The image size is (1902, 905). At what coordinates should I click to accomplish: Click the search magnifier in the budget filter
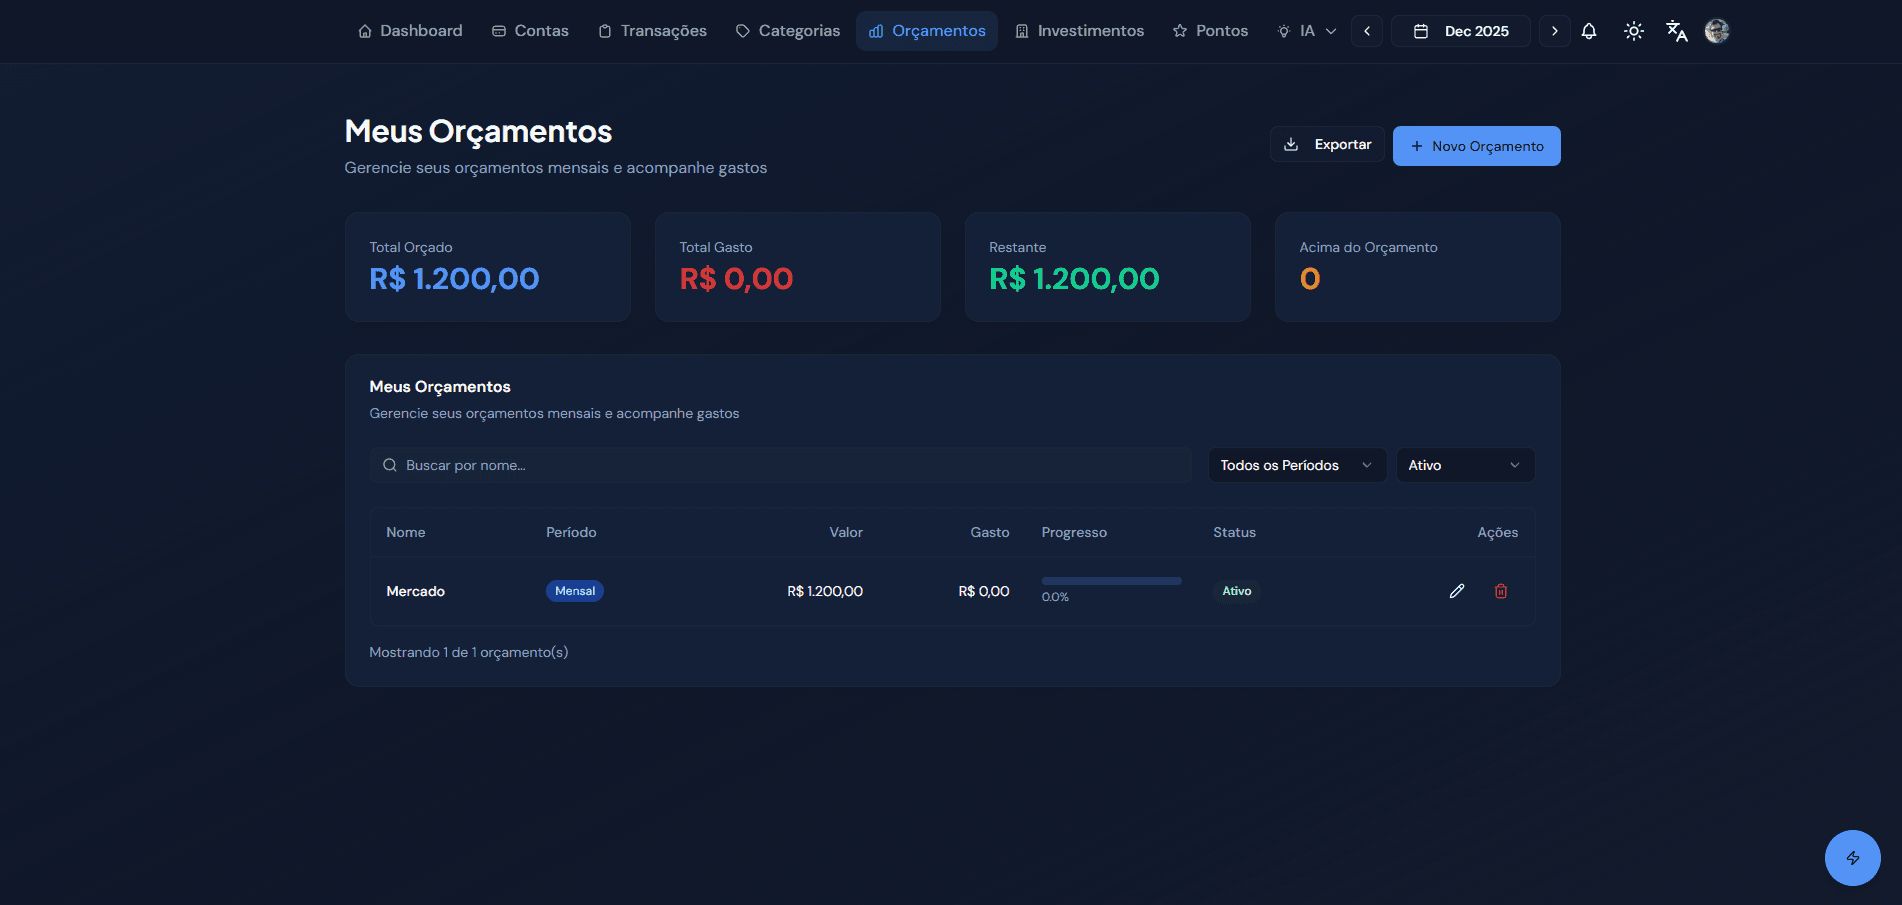(x=389, y=465)
